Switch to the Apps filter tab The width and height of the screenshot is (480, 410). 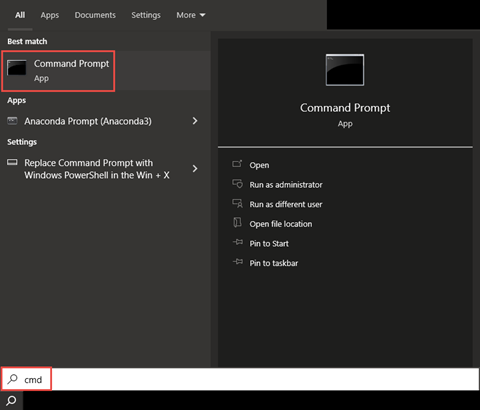pyautogui.click(x=50, y=15)
